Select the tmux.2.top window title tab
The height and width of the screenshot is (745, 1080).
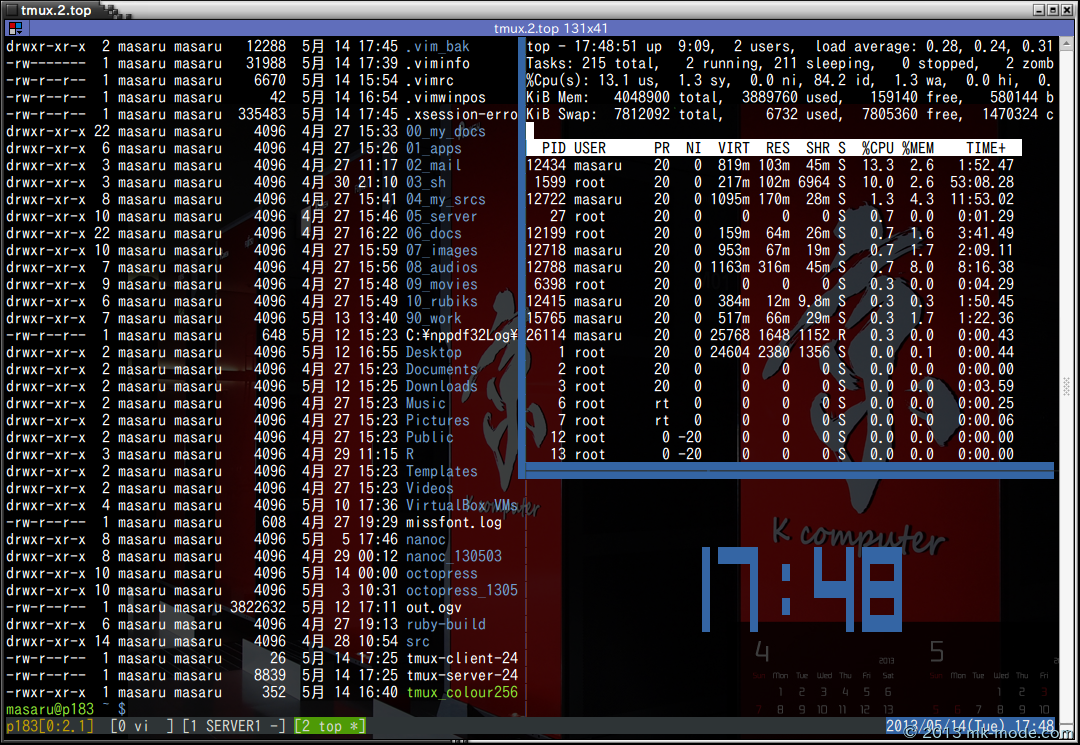[56, 11]
